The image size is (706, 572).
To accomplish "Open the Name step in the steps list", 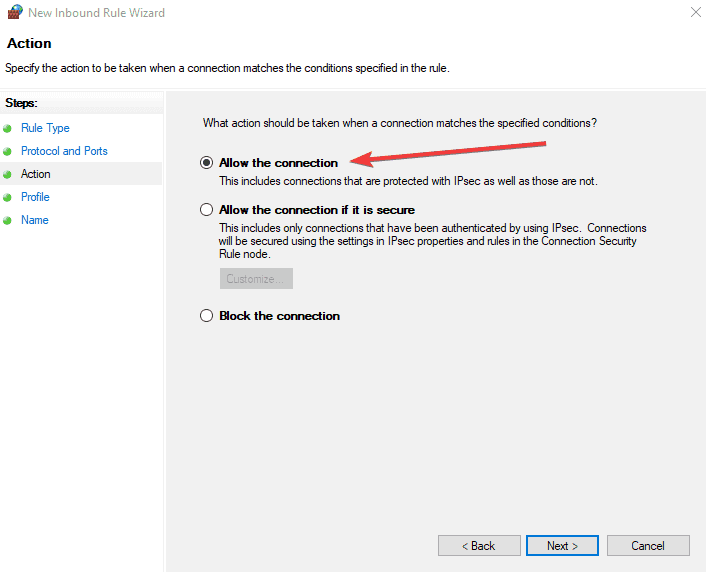I will pyautogui.click(x=35, y=220).
